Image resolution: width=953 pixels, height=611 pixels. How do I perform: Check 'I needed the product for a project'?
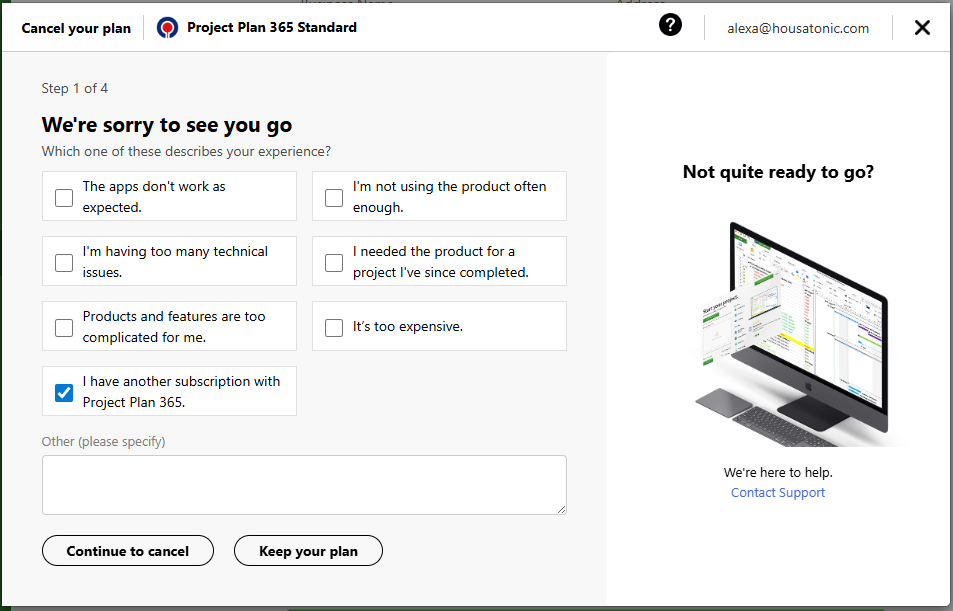(334, 263)
